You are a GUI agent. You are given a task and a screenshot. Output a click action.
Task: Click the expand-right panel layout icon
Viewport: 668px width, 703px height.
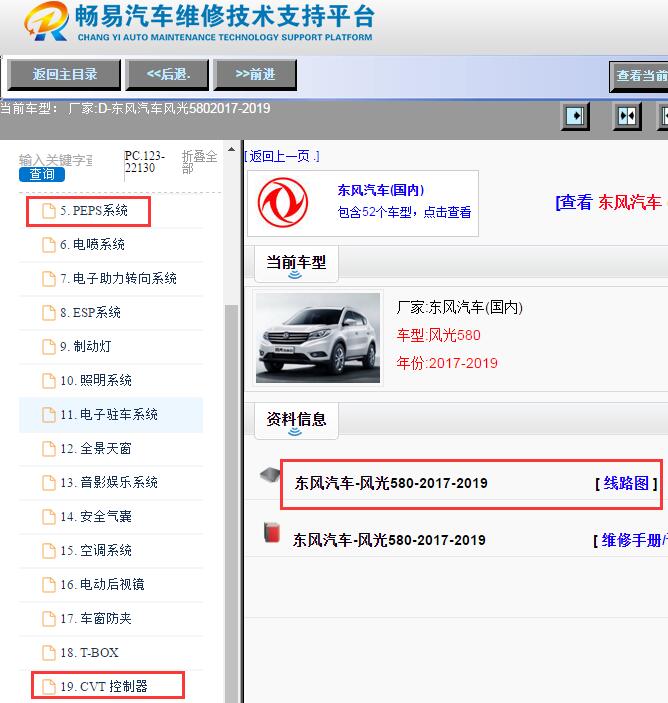click(575, 116)
